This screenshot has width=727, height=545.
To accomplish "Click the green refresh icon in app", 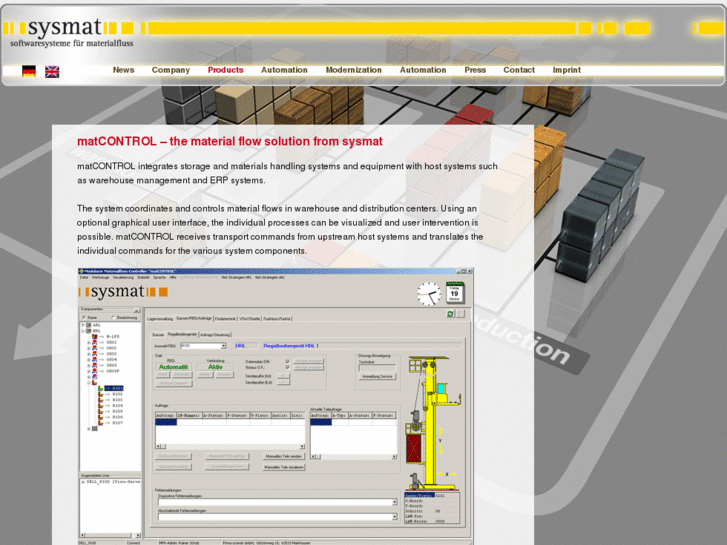I will 450,314.
